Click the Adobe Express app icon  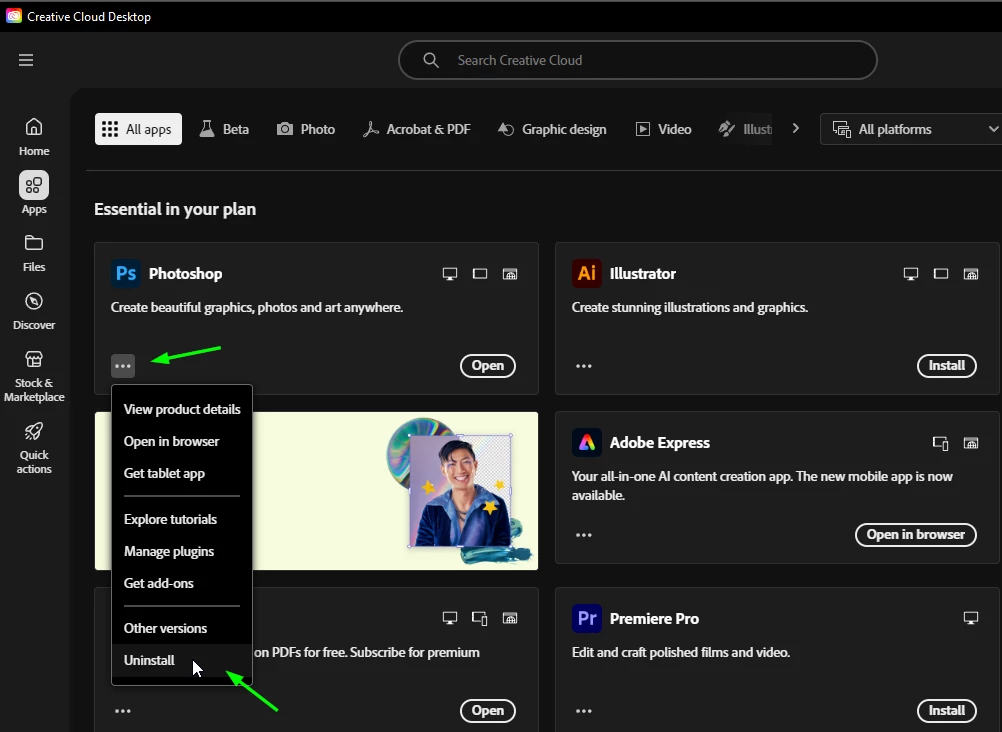[587, 442]
